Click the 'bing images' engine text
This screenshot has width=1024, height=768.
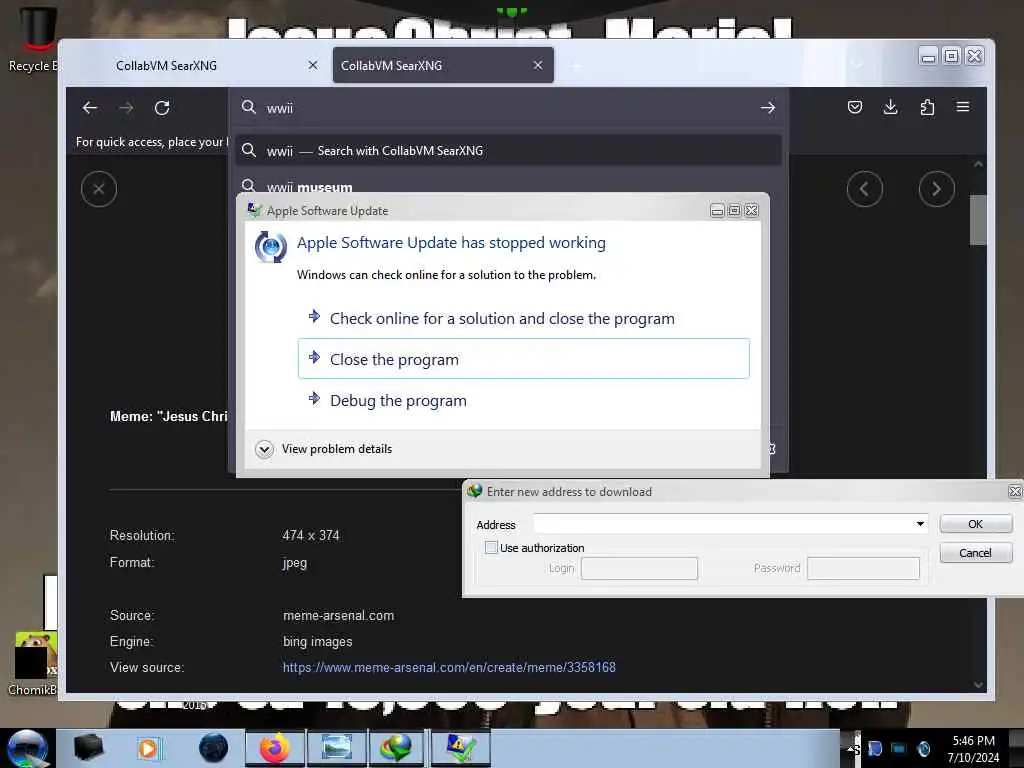click(x=317, y=642)
